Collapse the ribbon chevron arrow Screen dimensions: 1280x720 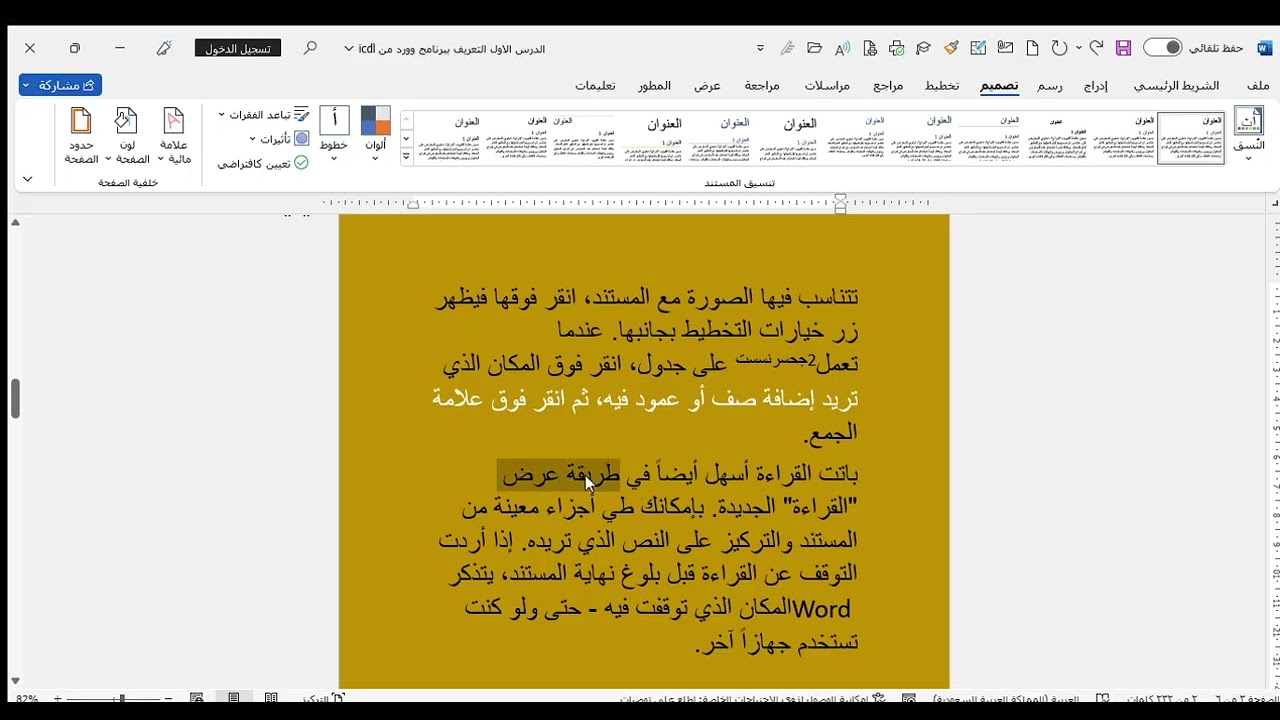click(27, 179)
